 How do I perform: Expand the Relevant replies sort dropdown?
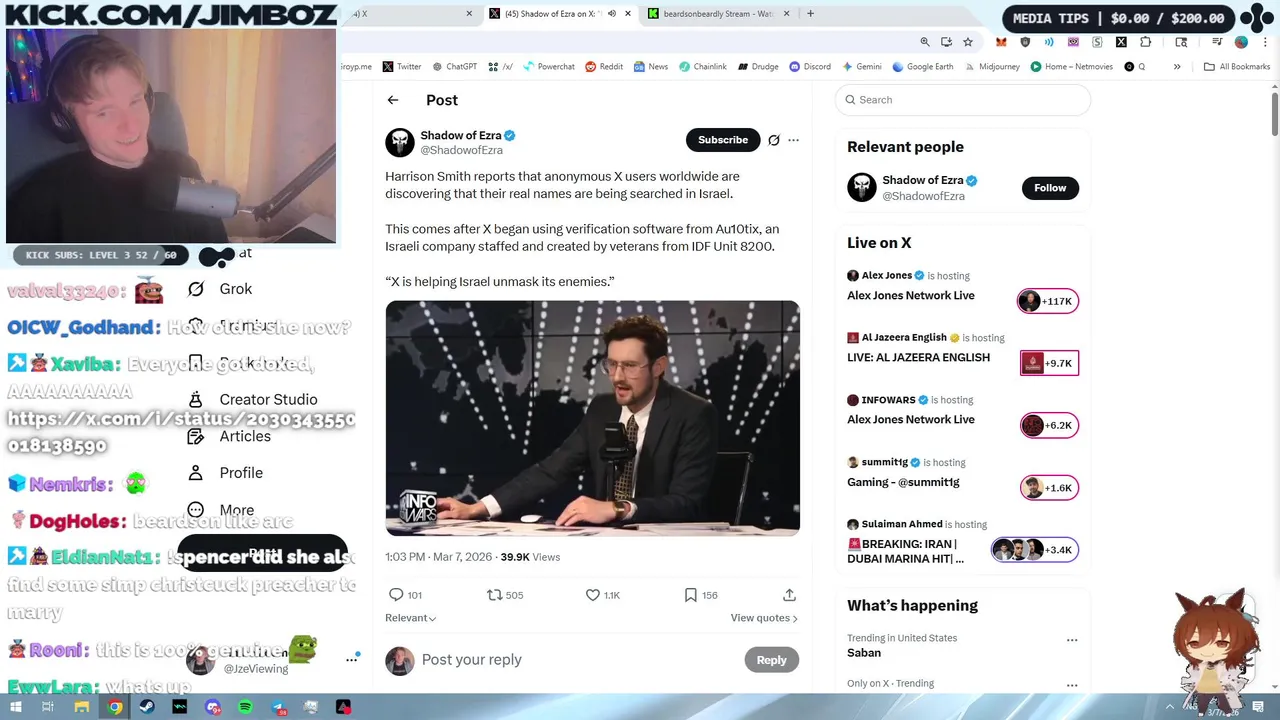tap(411, 618)
